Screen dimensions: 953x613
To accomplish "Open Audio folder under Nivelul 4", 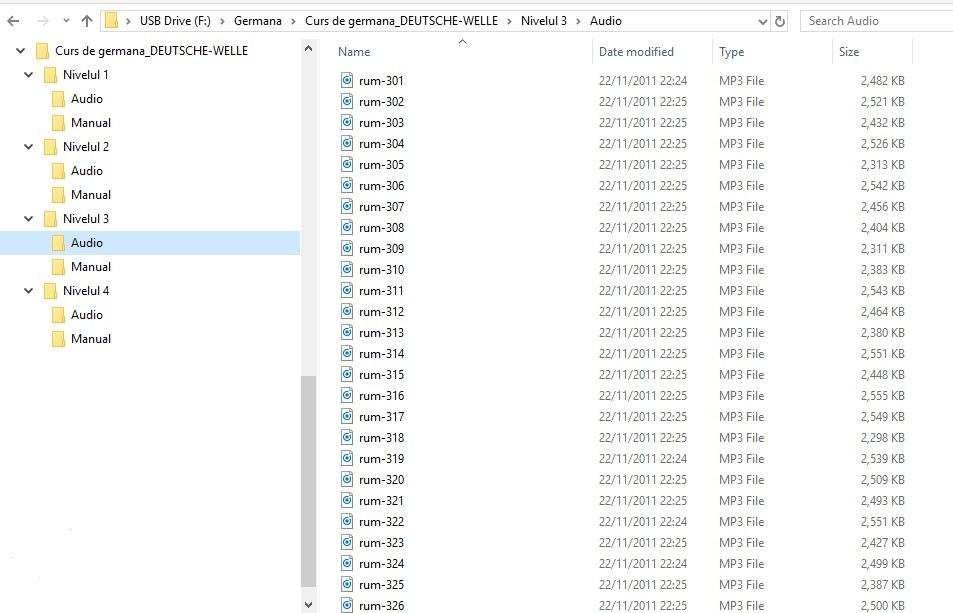I will point(87,315).
